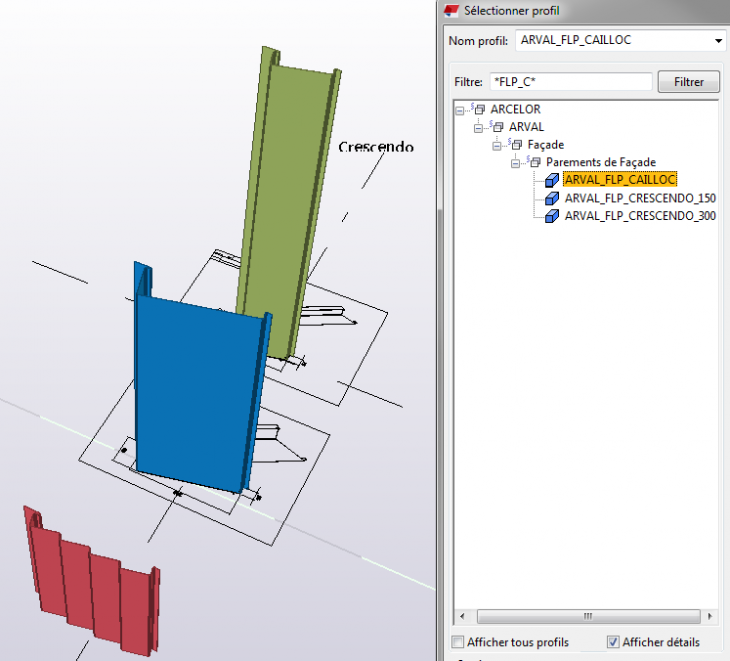Click the folder icon next to ARVAL

coord(498,127)
